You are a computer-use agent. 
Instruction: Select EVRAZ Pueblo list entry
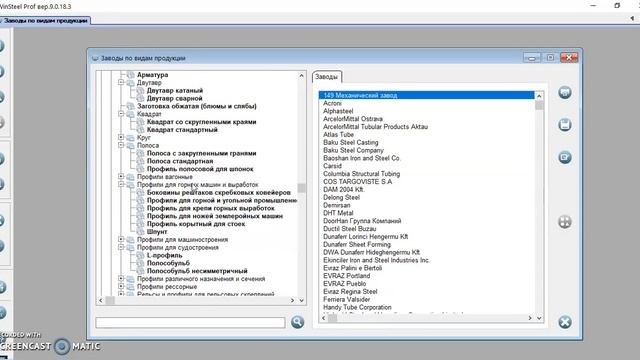tap(344, 283)
